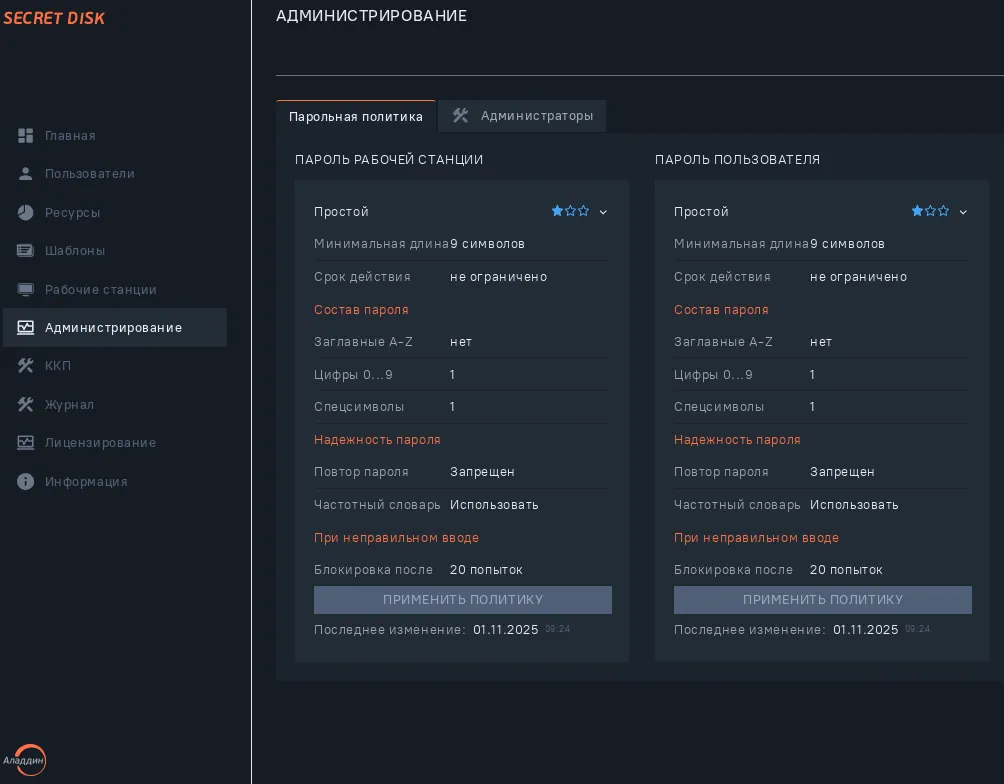Open Информация sidebar entry
The height and width of the screenshot is (784, 1004).
point(86,482)
